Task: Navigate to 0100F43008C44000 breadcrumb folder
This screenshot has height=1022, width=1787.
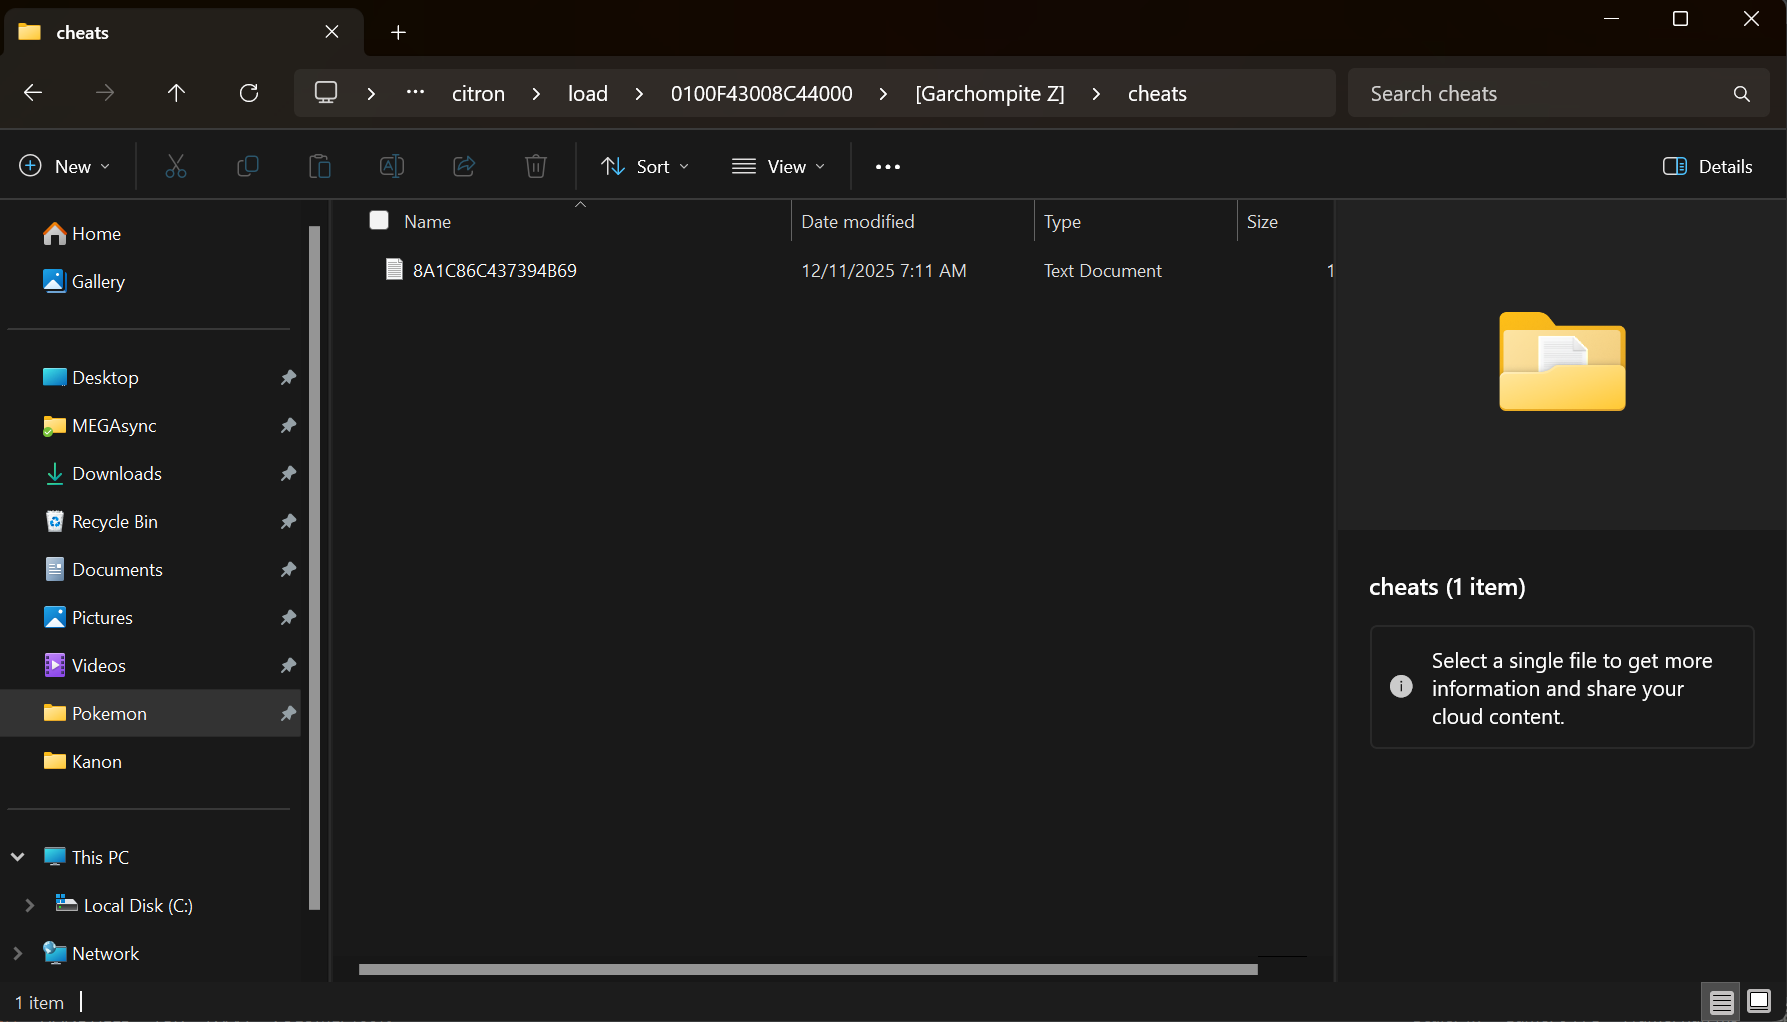Action: click(x=762, y=93)
